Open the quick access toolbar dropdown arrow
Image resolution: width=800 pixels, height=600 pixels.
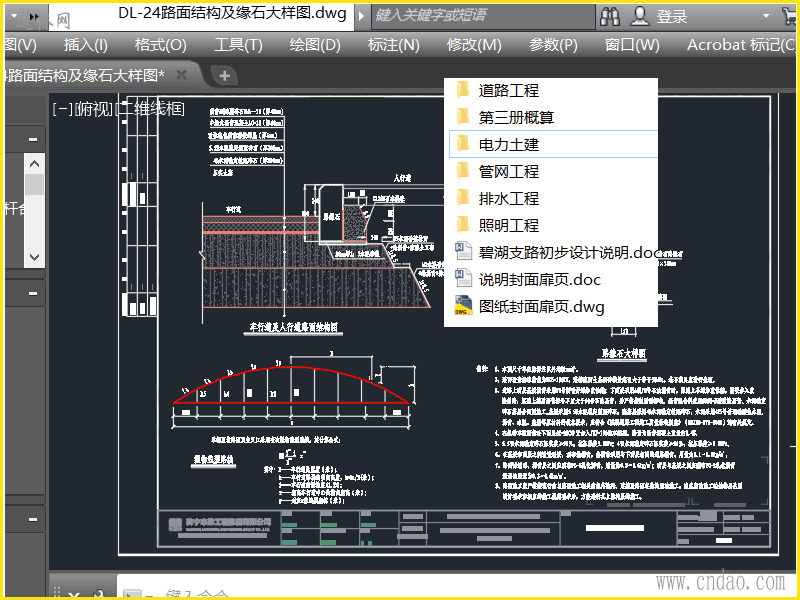[x=14, y=16]
